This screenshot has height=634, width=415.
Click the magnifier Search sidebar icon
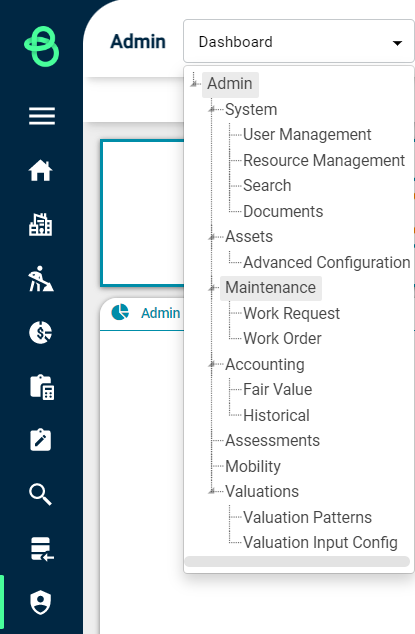pos(40,495)
